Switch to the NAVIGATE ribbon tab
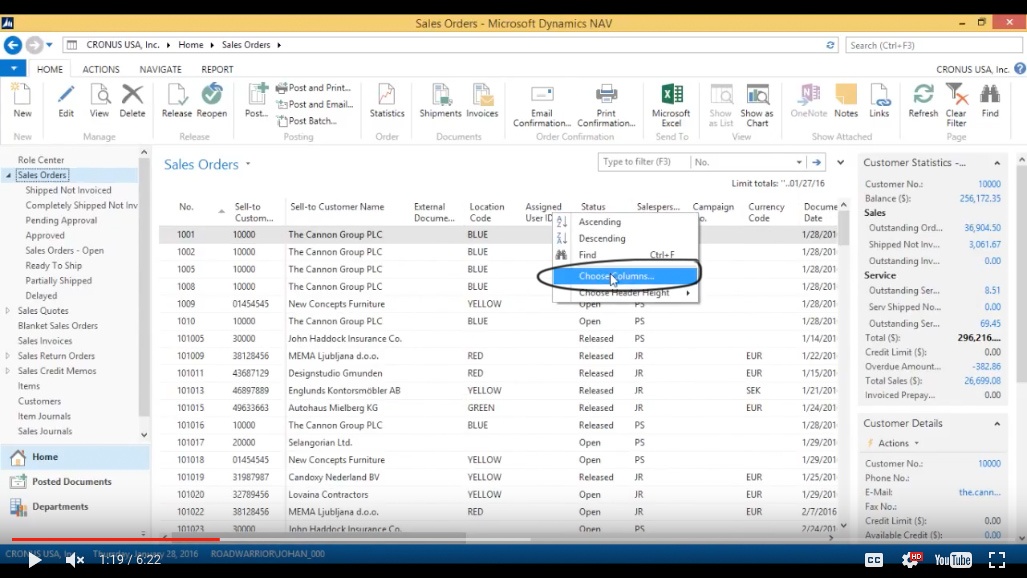The height and width of the screenshot is (578, 1027). pos(160,69)
